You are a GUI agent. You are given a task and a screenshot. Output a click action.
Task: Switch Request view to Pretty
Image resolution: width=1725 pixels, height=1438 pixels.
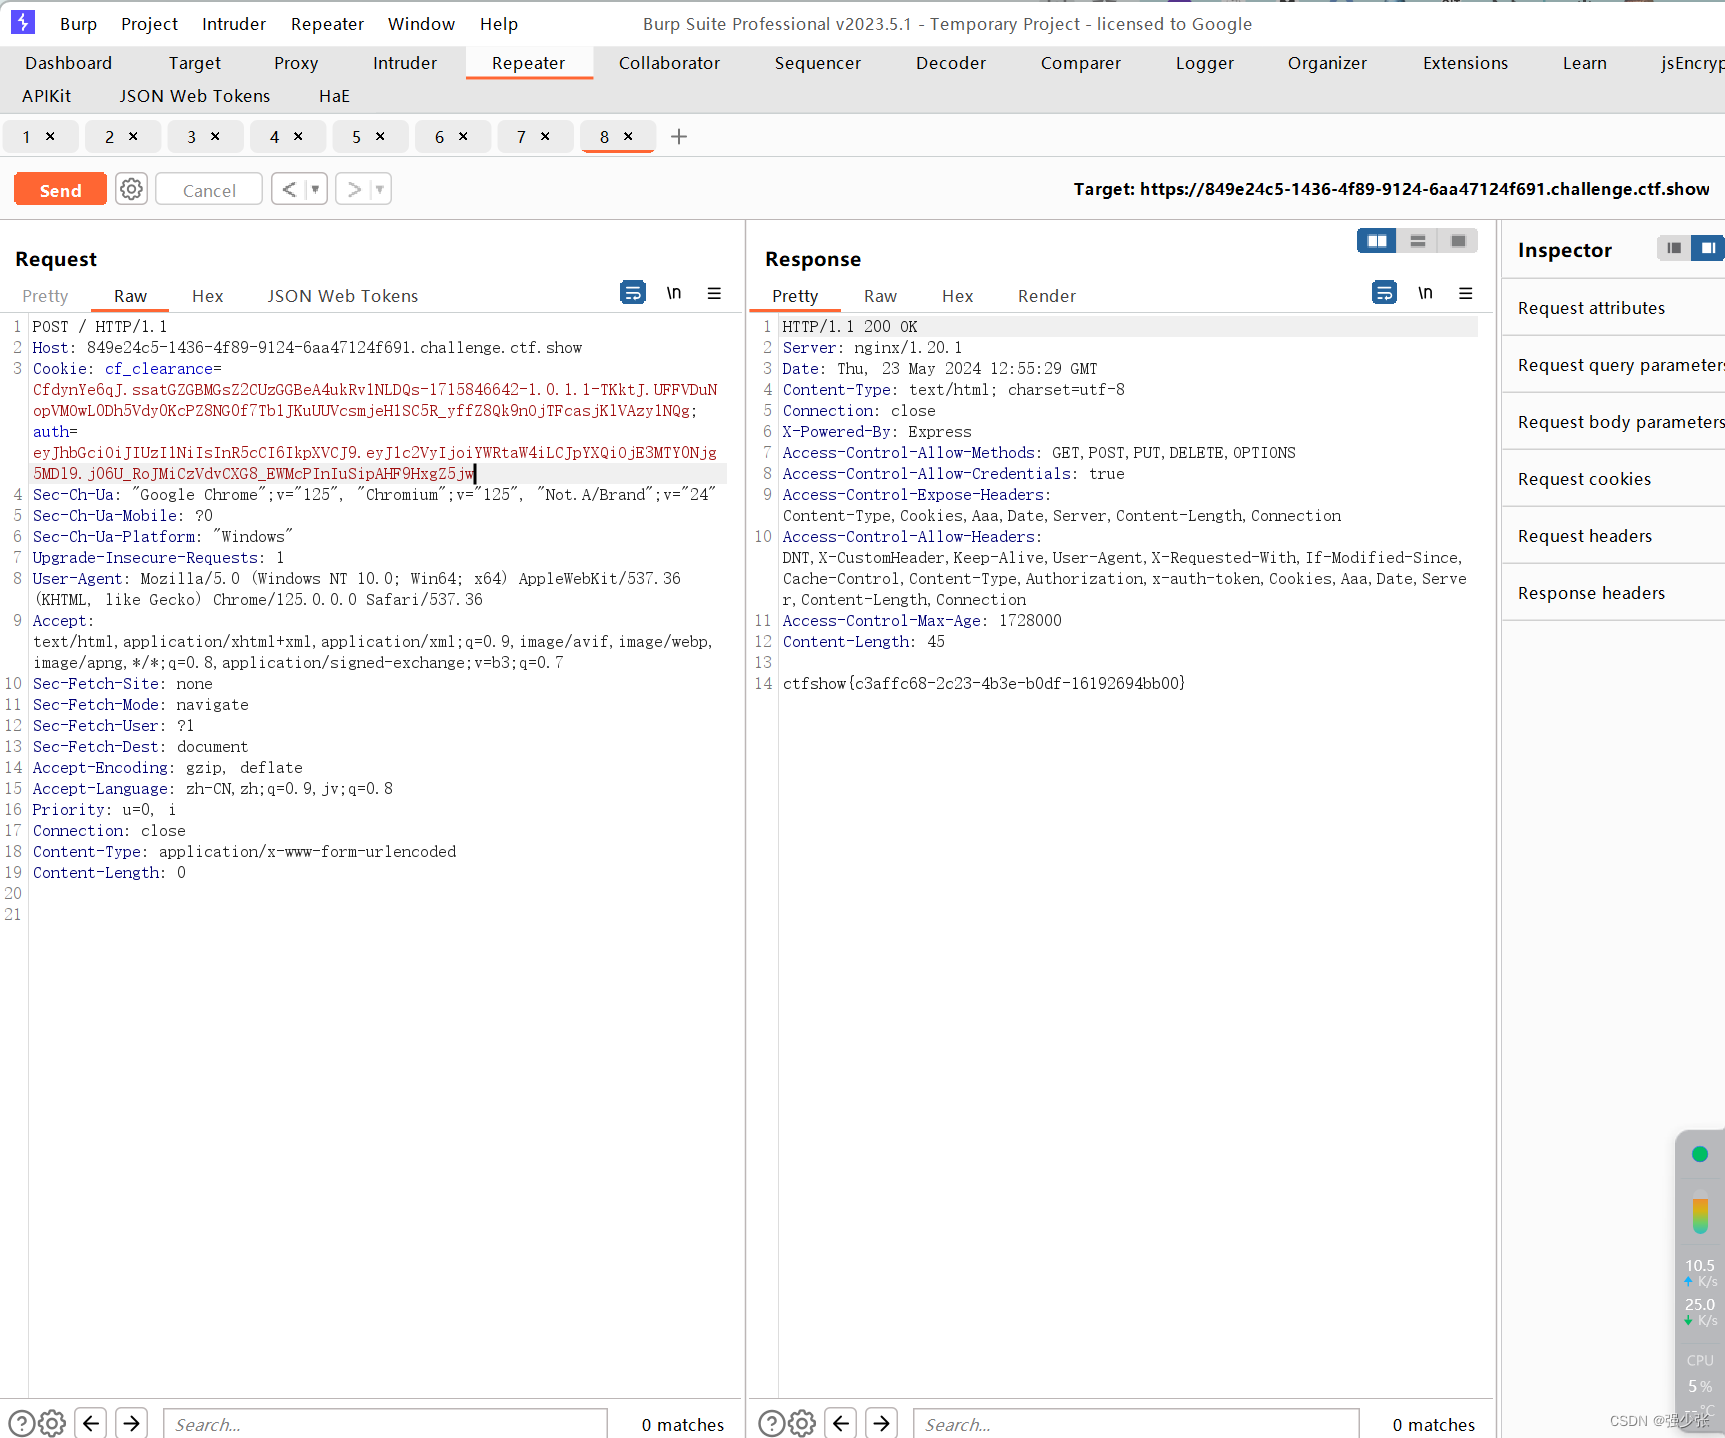[45, 296]
